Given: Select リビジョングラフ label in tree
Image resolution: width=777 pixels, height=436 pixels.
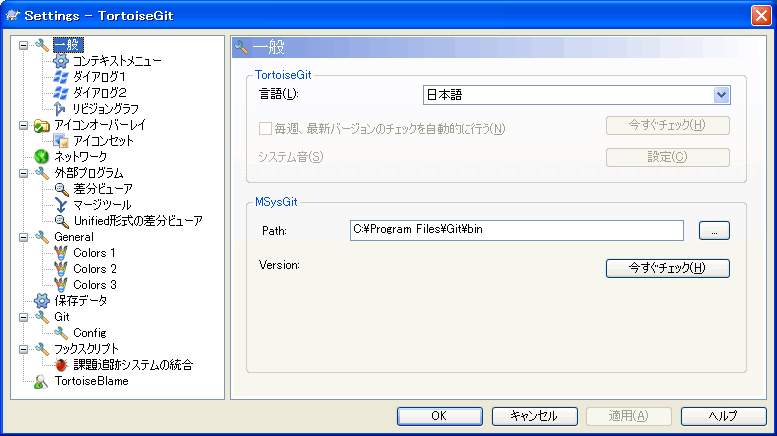Looking at the screenshot, I should pyautogui.click(x=106, y=109).
